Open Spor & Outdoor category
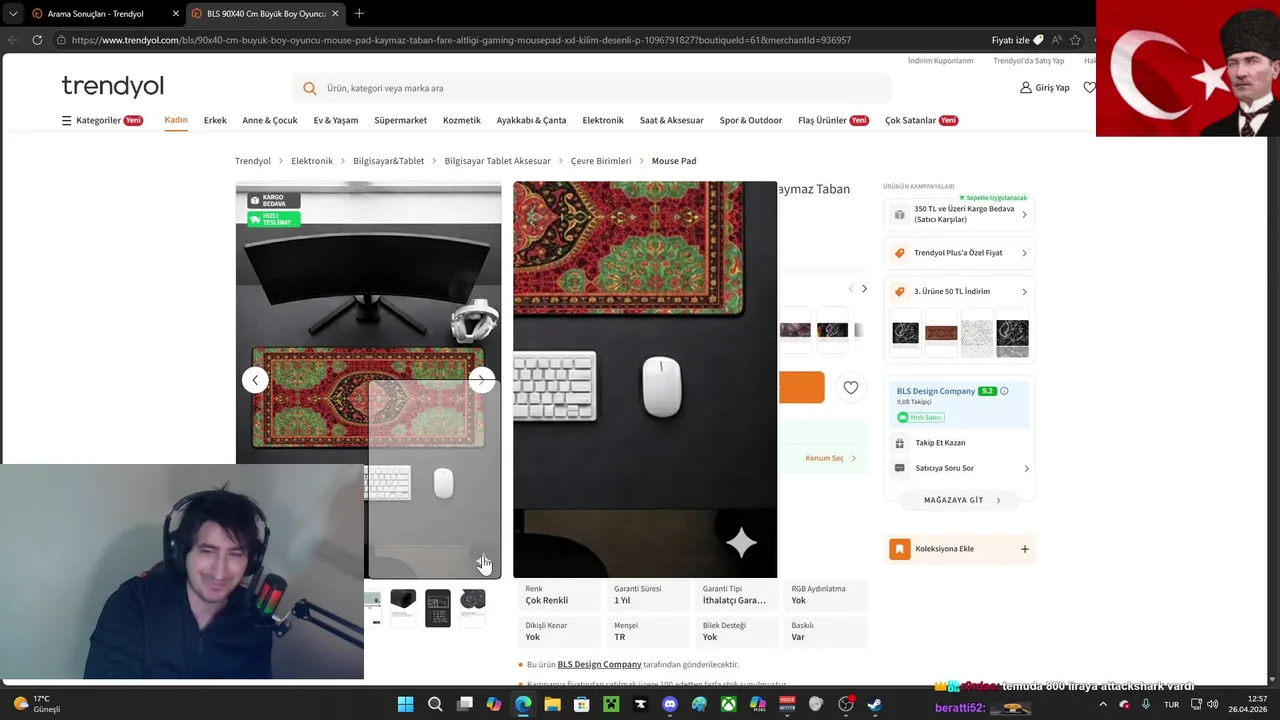1280x720 pixels. point(751,120)
